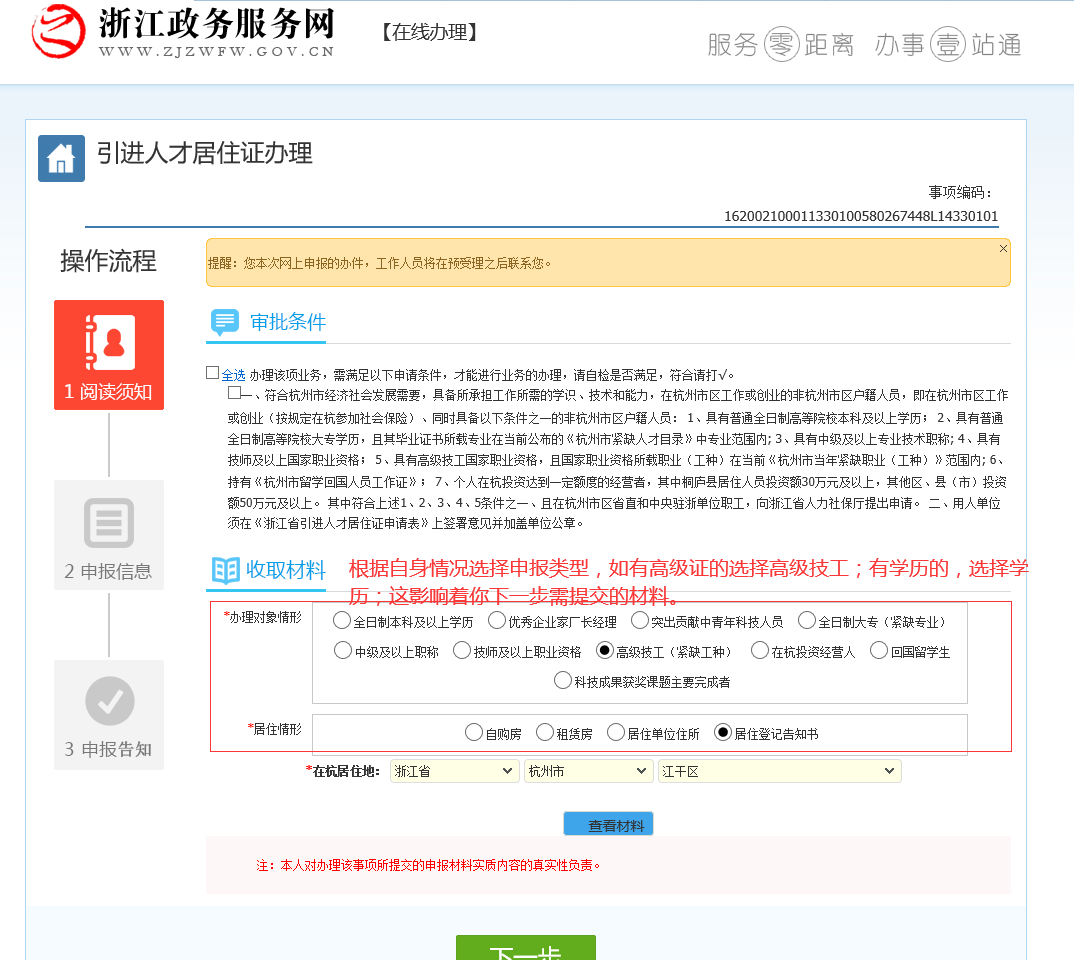The height and width of the screenshot is (960, 1074).
Task: Click the 1 阅读须知 step label
Action: (108, 392)
